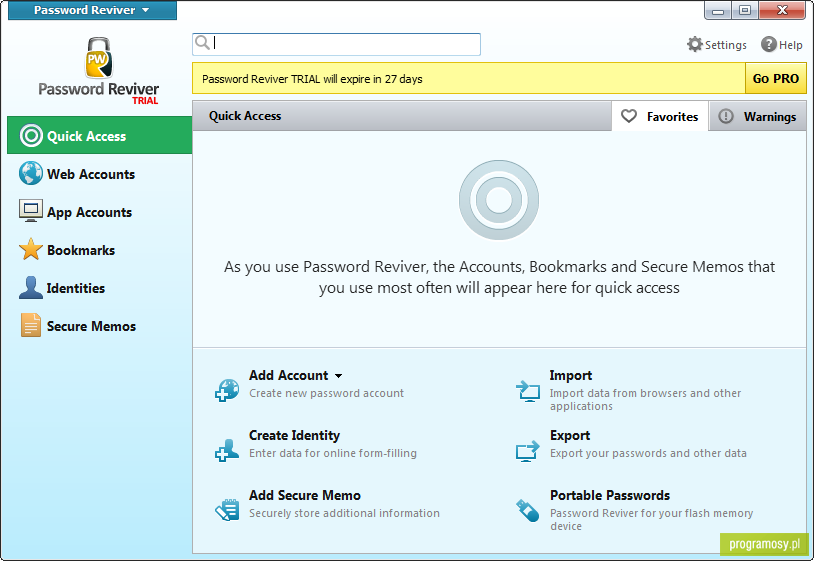Click the Warnings exclamation icon
Screen dimensions: 815x562
click(726, 116)
